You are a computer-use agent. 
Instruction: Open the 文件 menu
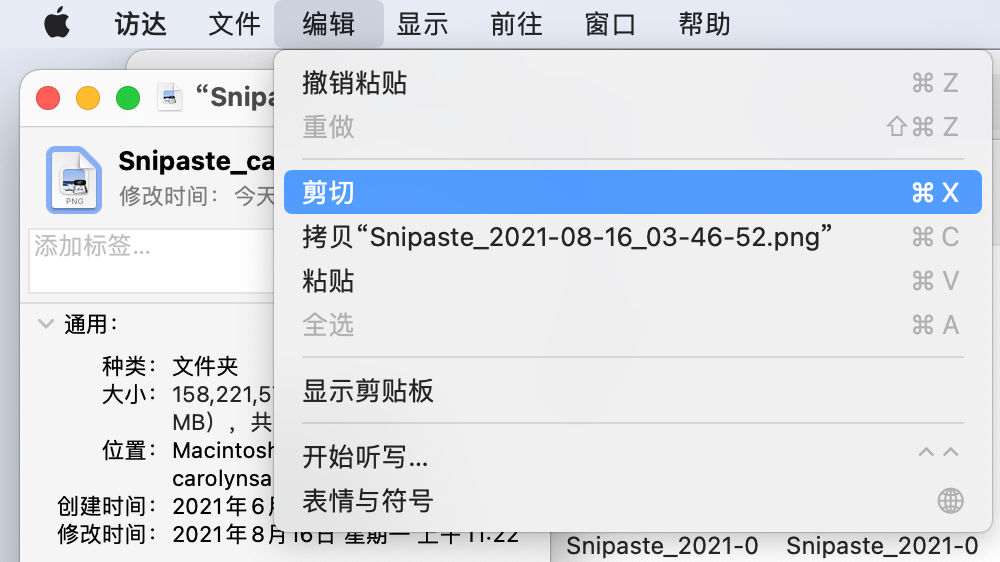coord(234,24)
